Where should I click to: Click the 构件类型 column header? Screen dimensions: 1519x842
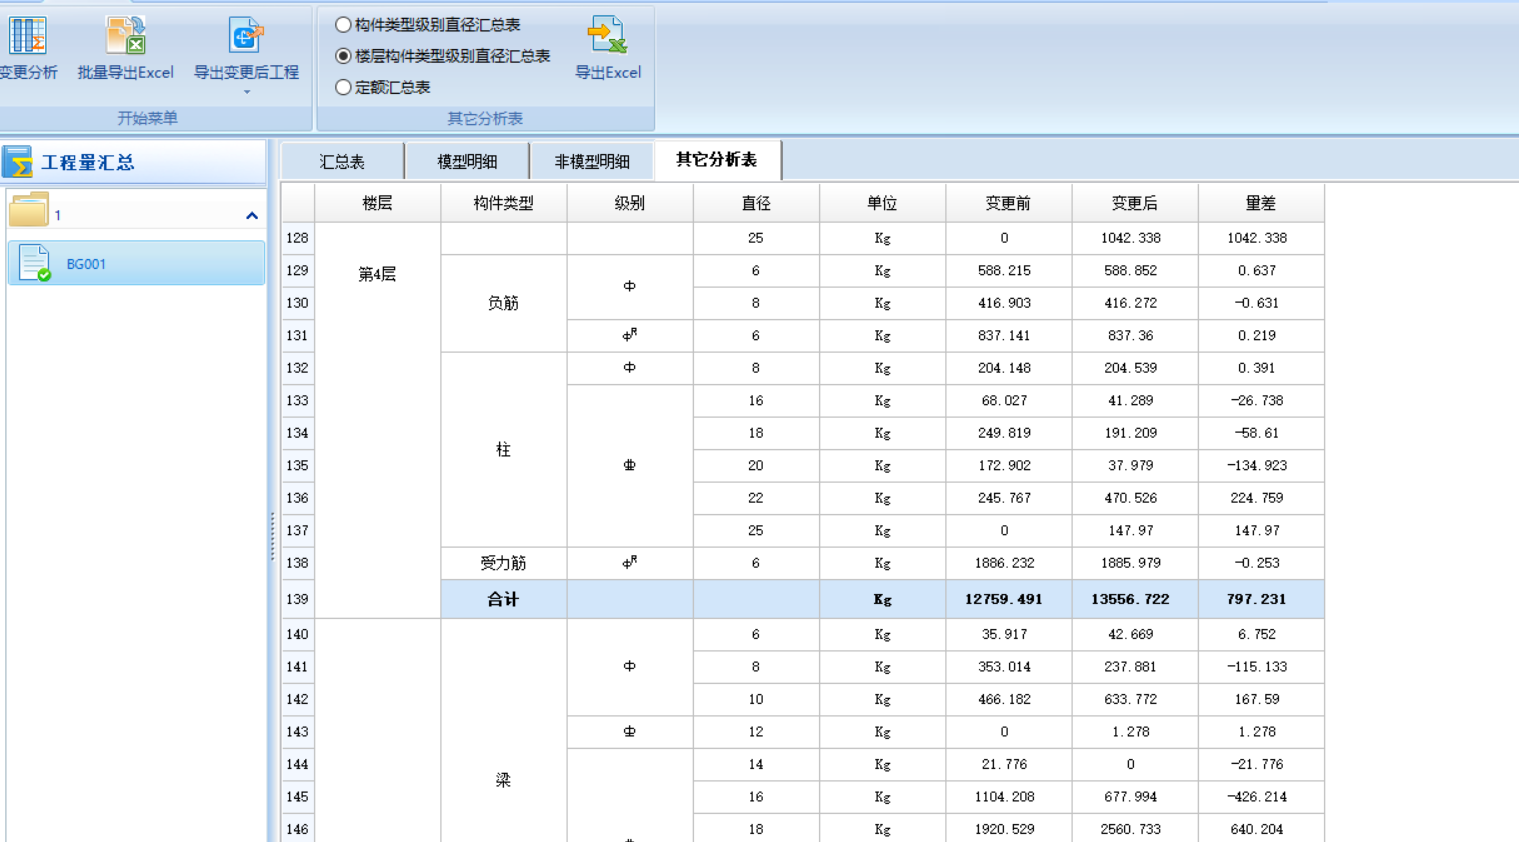click(504, 203)
